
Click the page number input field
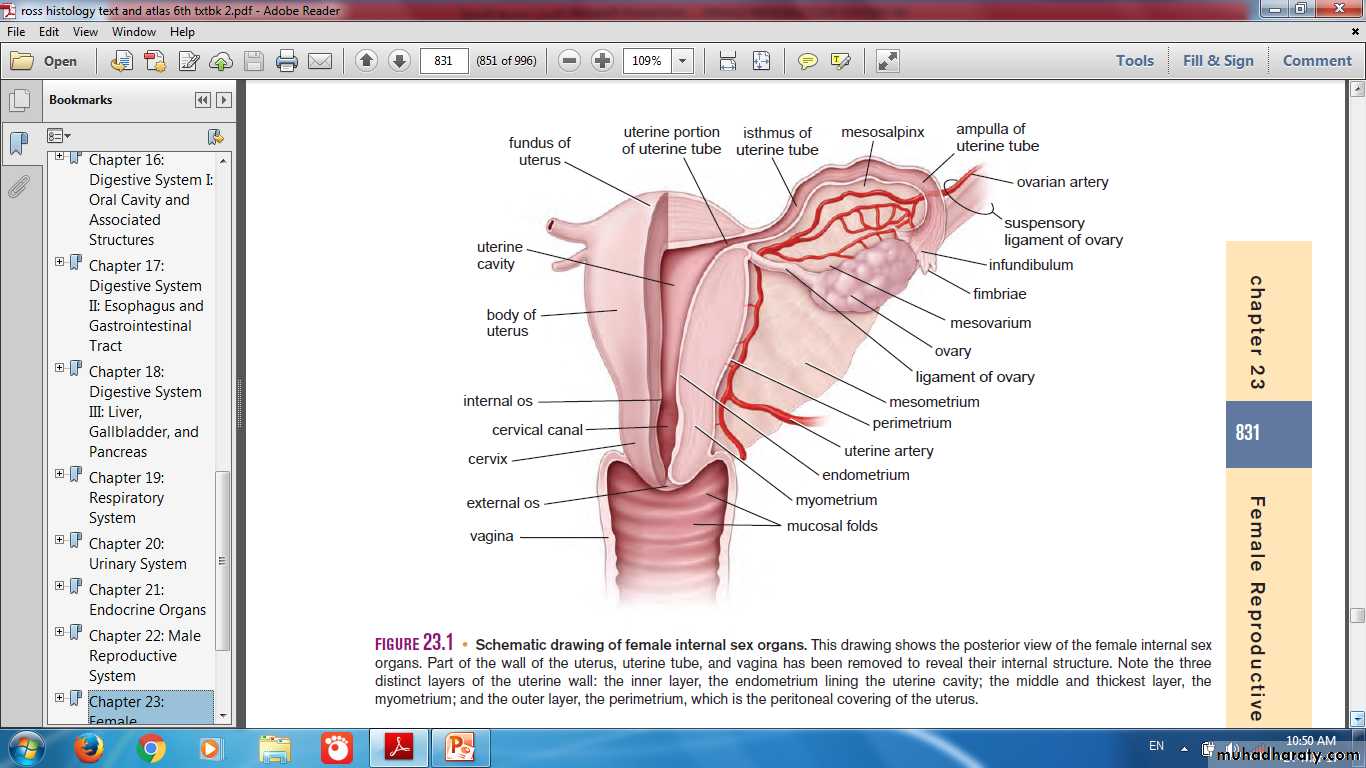(444, 61)
